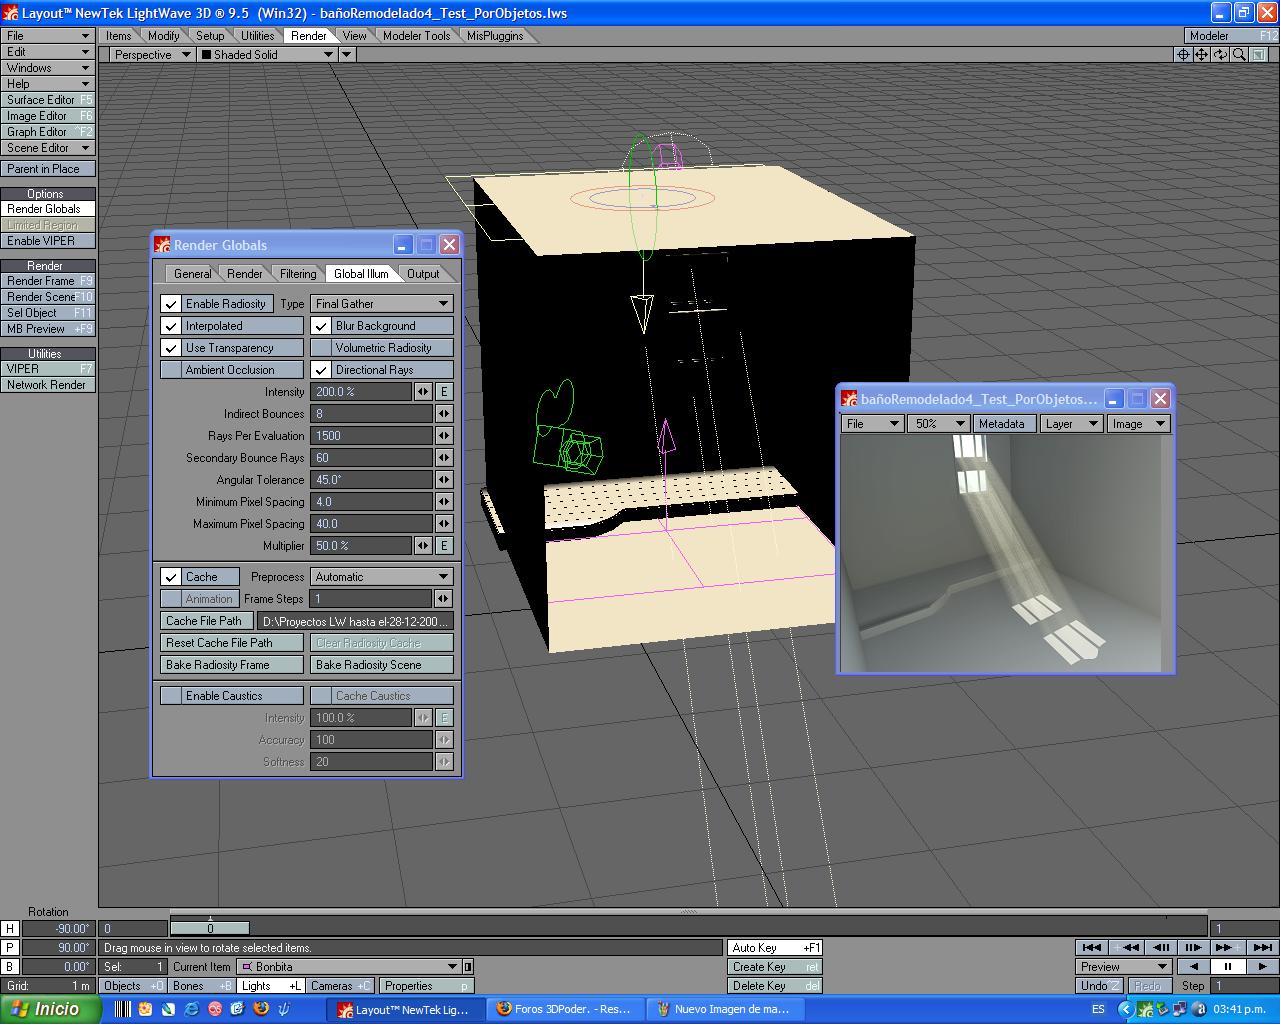The height and width of the screenshot is (1024, 1280).
Task: Jump to first frame in playback controls
Action: tap(1092, 947)
